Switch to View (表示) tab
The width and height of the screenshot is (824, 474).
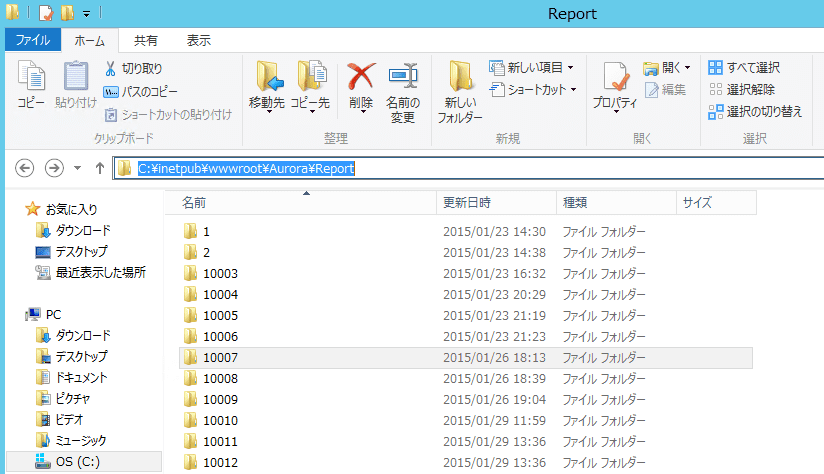199,40
